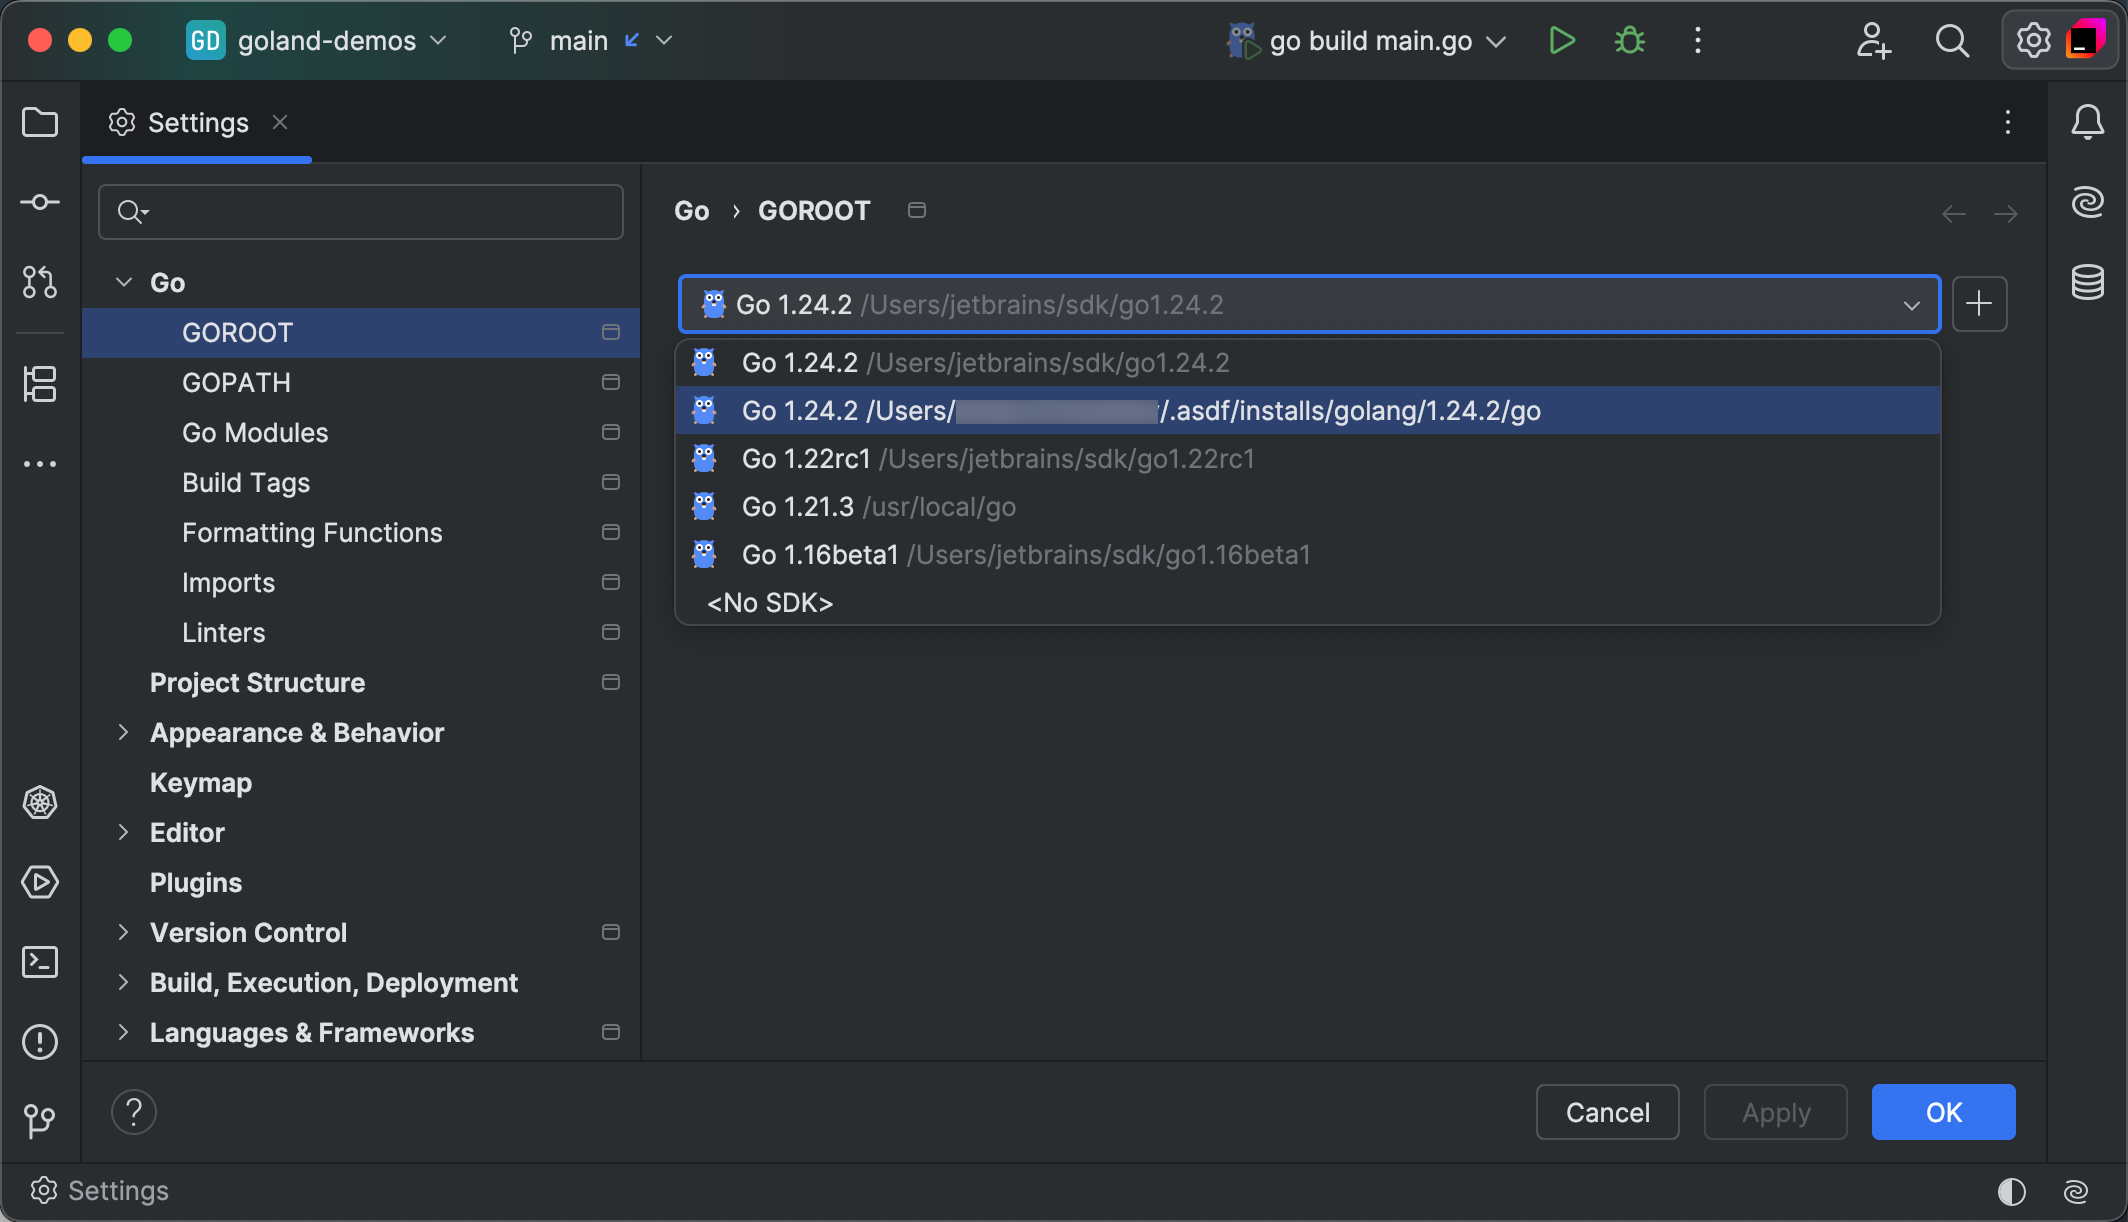Run the go build main.go configuration
Image resolution: width=2128 pixels, height=1222 pixels.
[1561, 40]
